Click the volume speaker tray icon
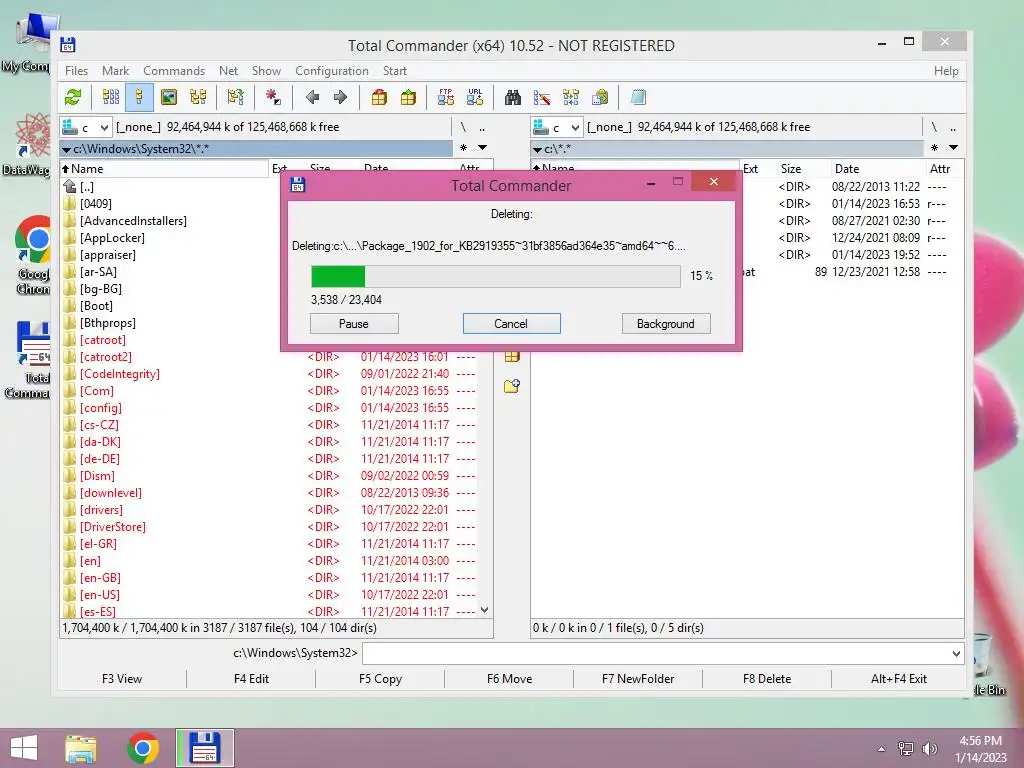The image size is (1024, 768). (930, 749)
